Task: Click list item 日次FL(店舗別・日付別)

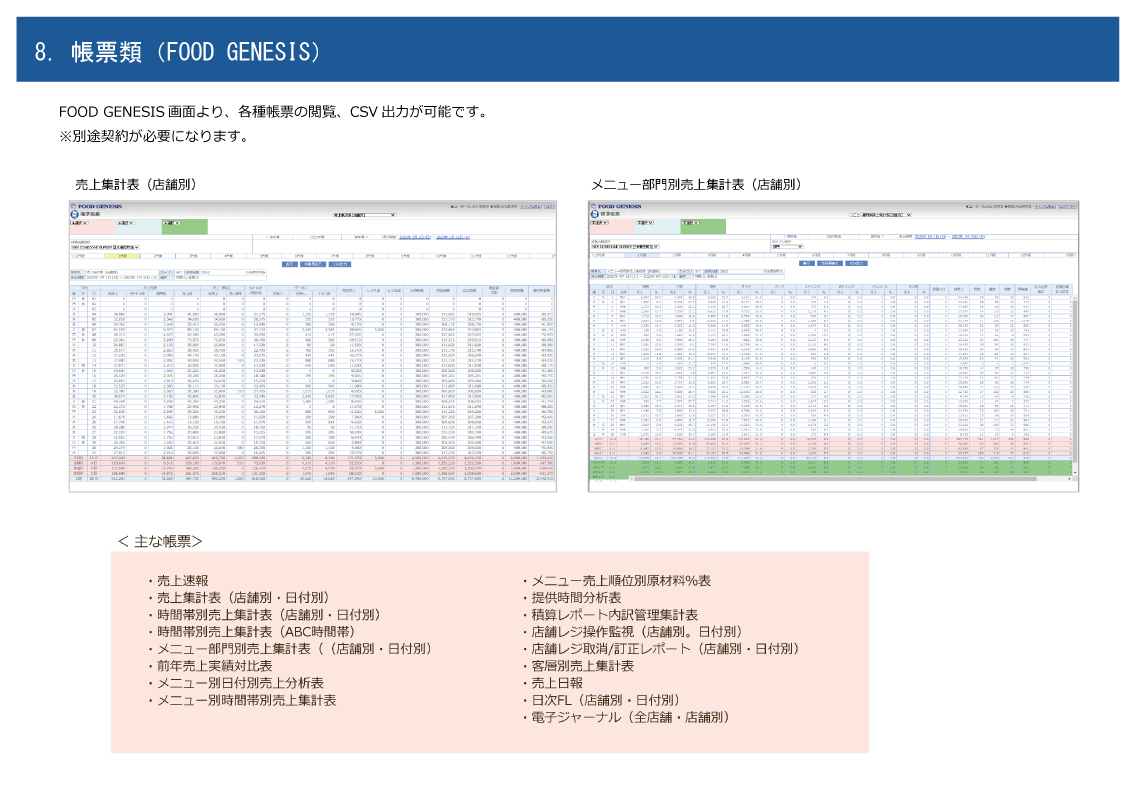Action: (x=606, y=700)
